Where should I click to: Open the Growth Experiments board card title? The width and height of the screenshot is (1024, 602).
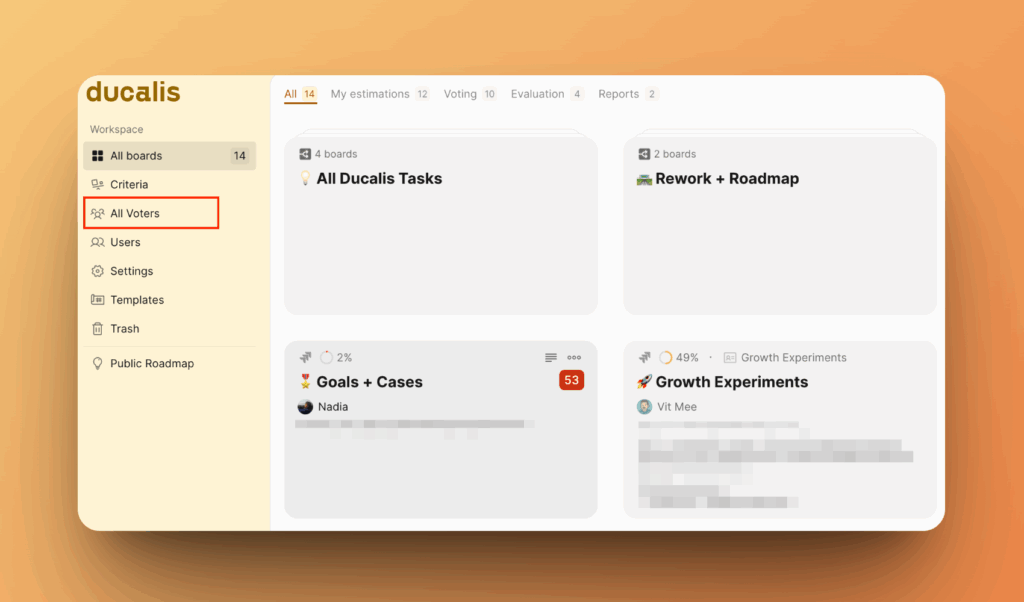(x=731, y=382)
